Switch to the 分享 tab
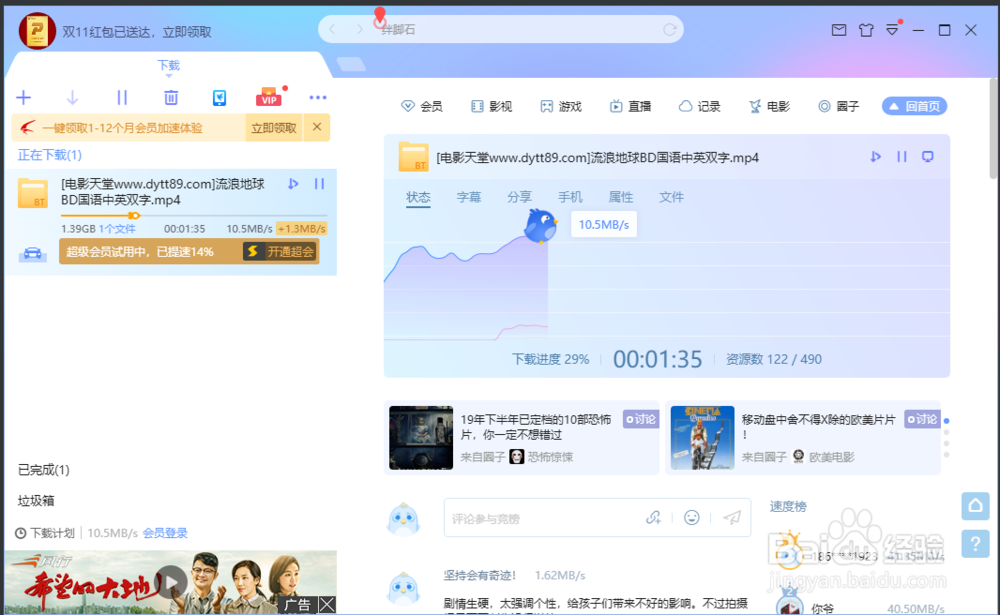 (519, 197)
